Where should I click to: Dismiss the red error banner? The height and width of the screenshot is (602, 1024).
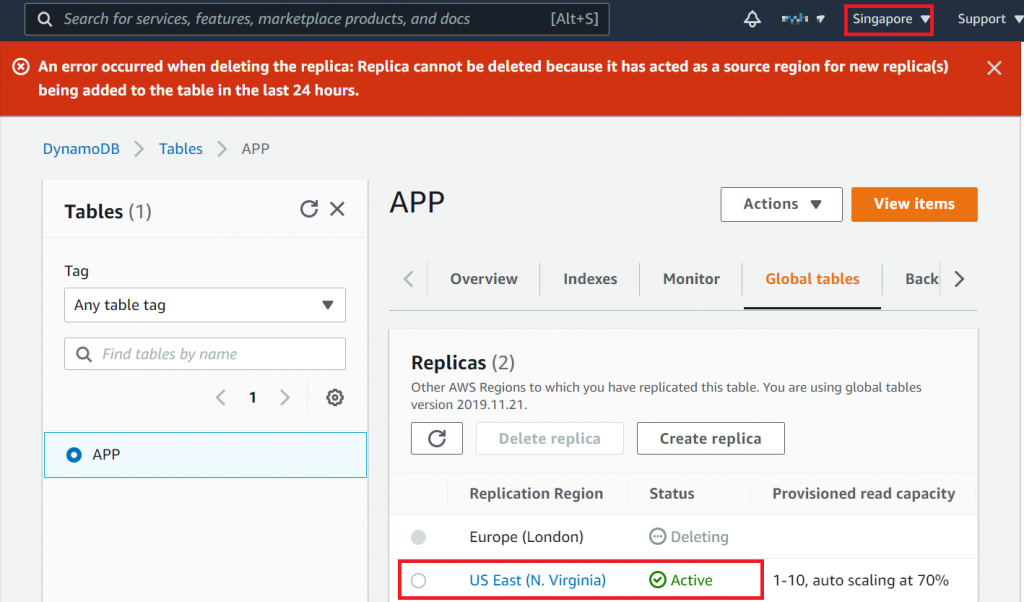pyautogui.click(x=994, y=68)
